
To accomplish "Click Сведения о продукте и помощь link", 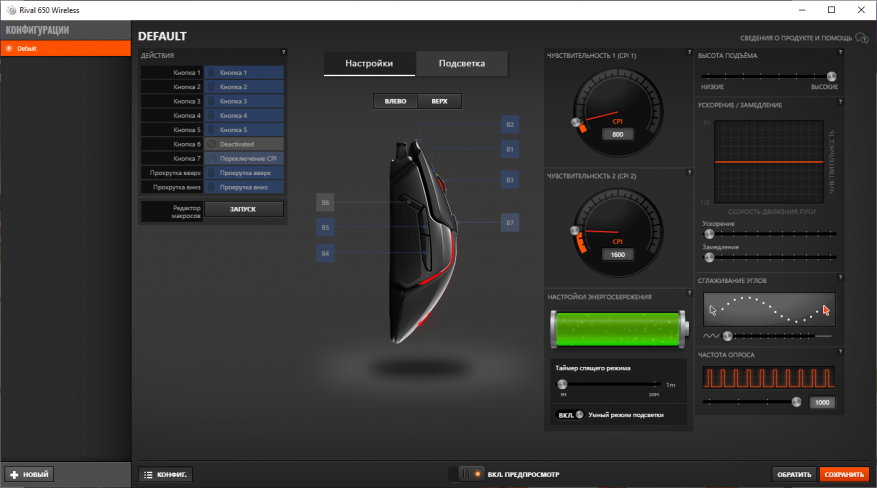I will (x=796, y=38).
